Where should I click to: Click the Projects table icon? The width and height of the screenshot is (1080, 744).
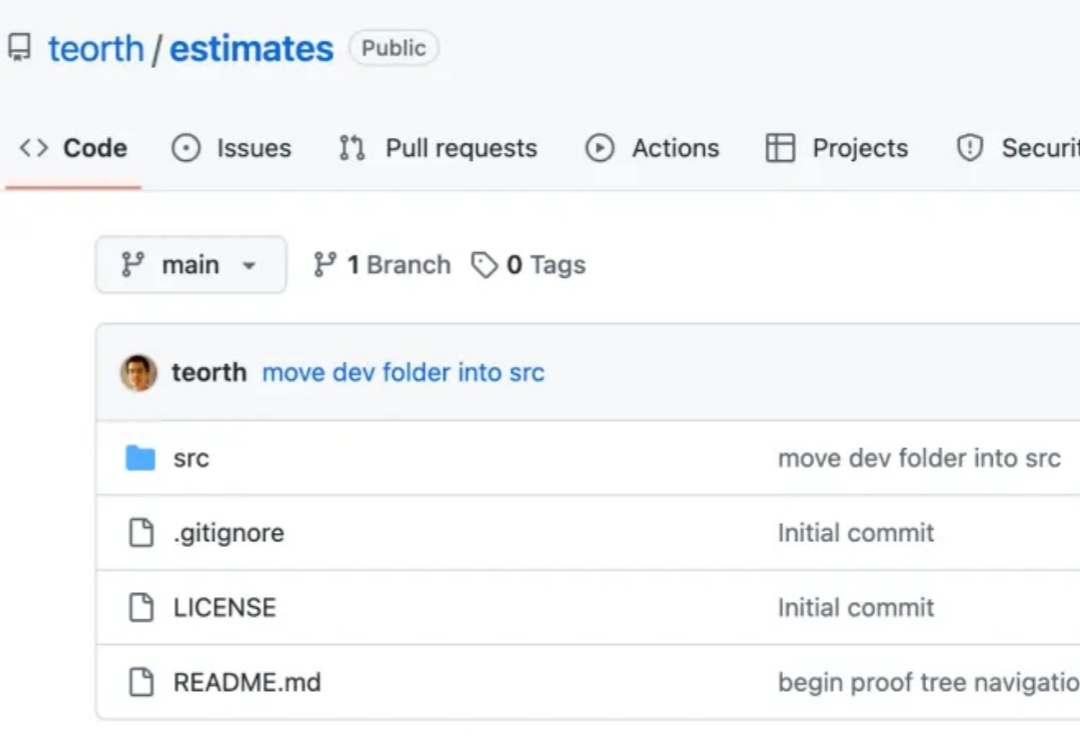(x=780, y=148)
